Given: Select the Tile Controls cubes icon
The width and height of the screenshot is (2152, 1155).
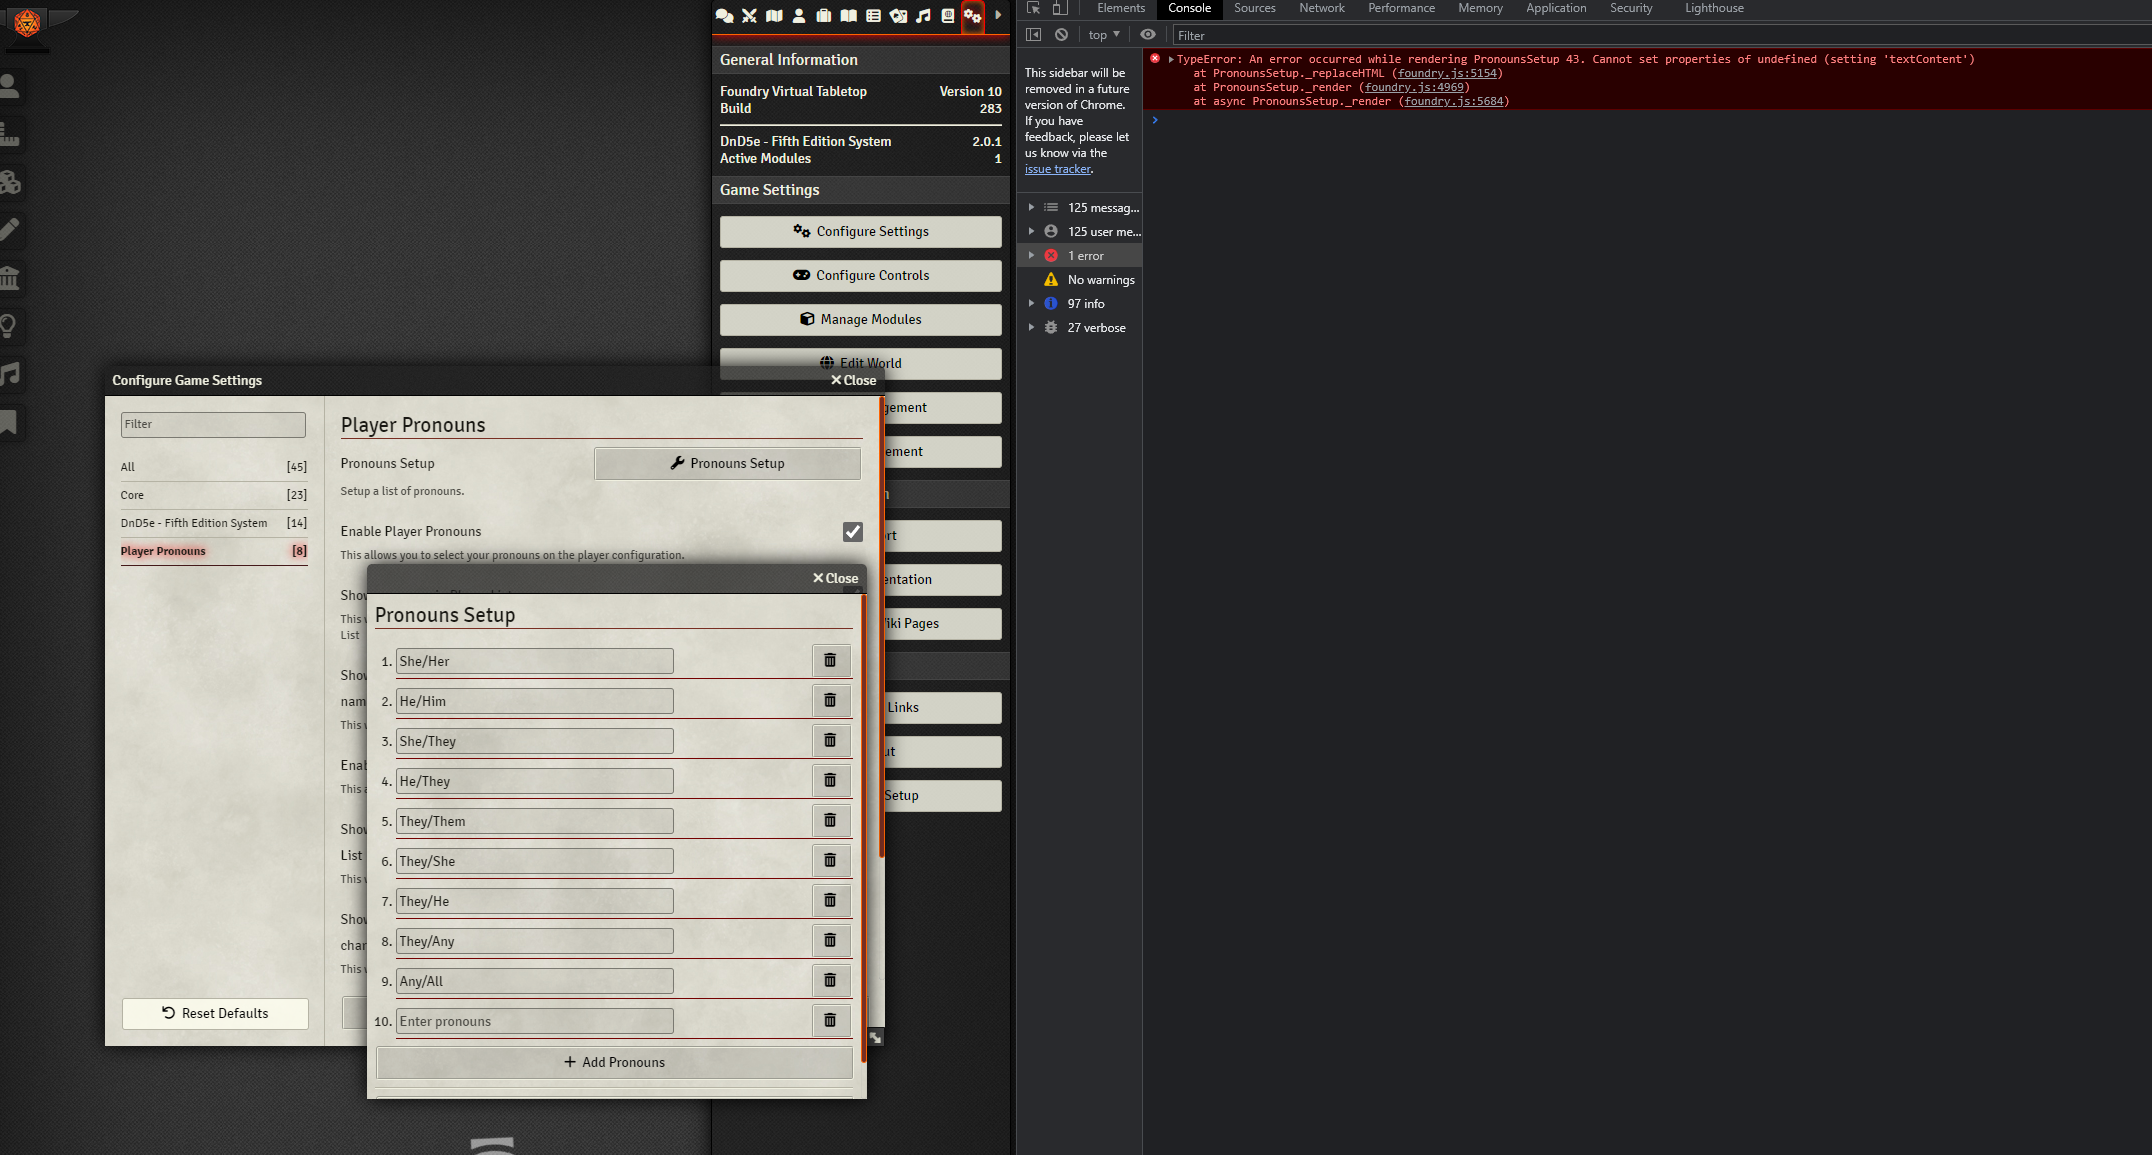Looking at the screenshot, I should click(12, 182).
